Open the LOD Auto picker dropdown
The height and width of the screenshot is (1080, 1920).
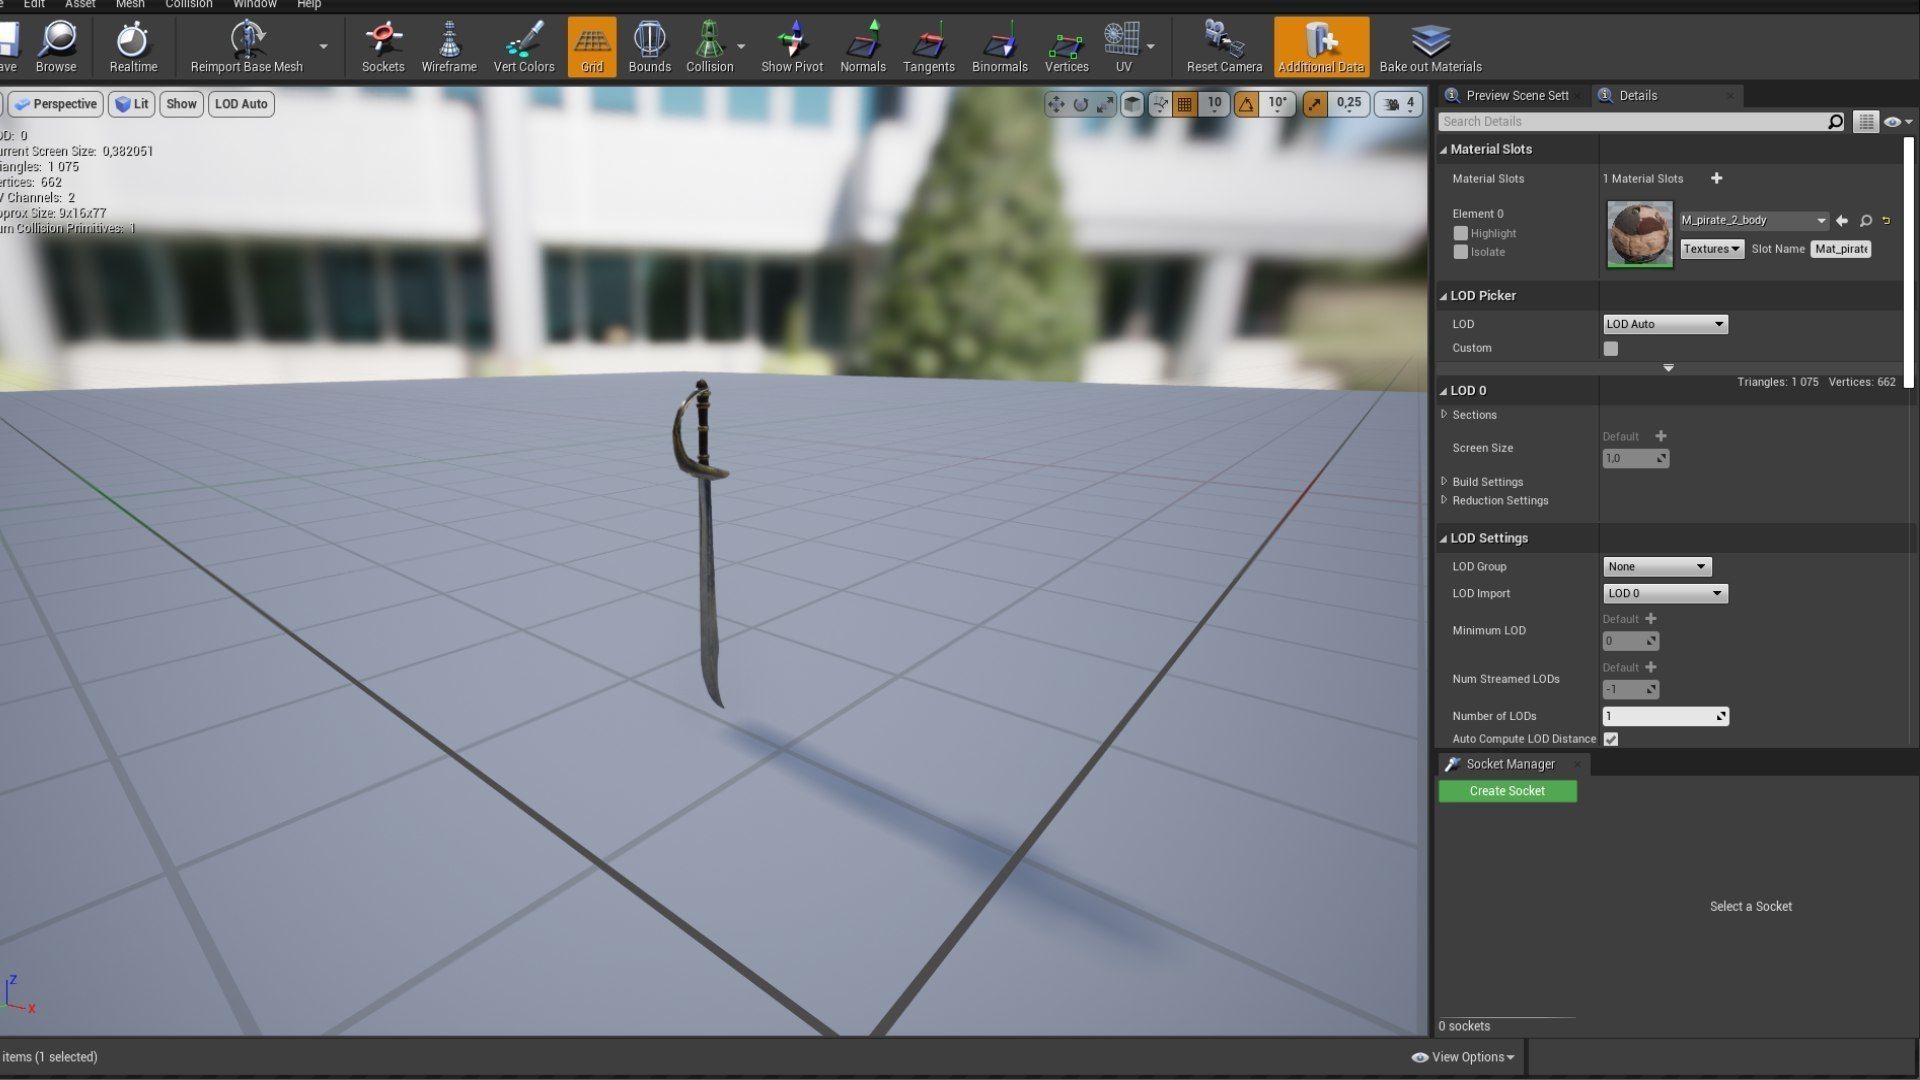1664,324
